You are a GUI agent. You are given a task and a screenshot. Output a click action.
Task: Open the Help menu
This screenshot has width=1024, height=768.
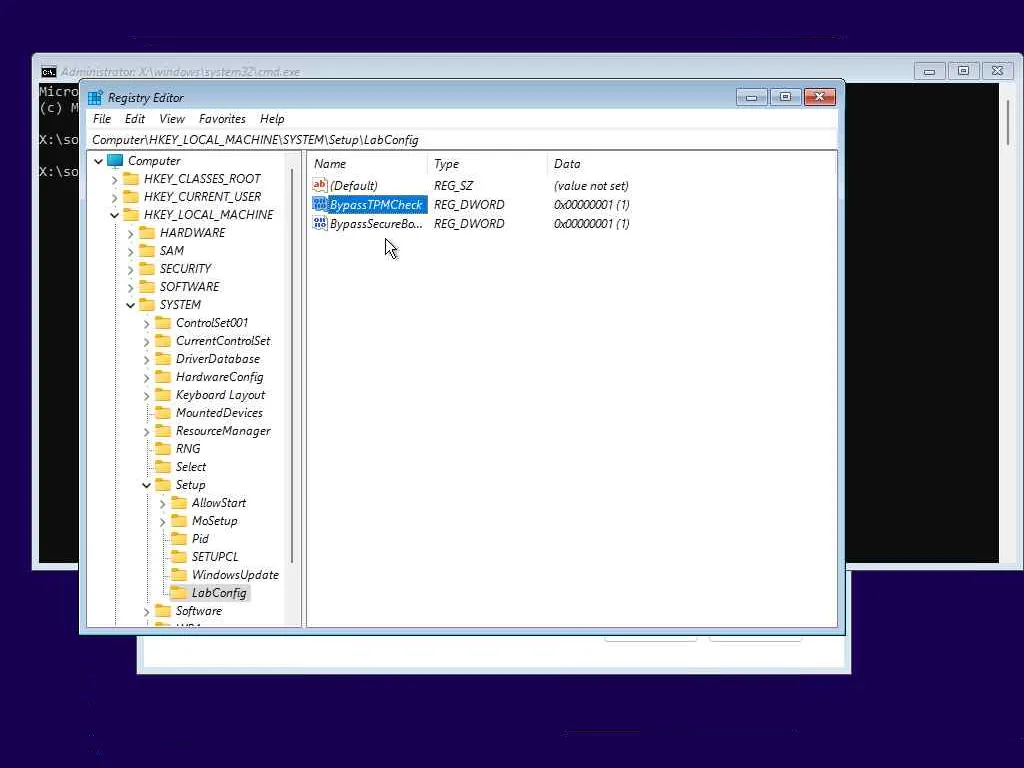point(272,119)
